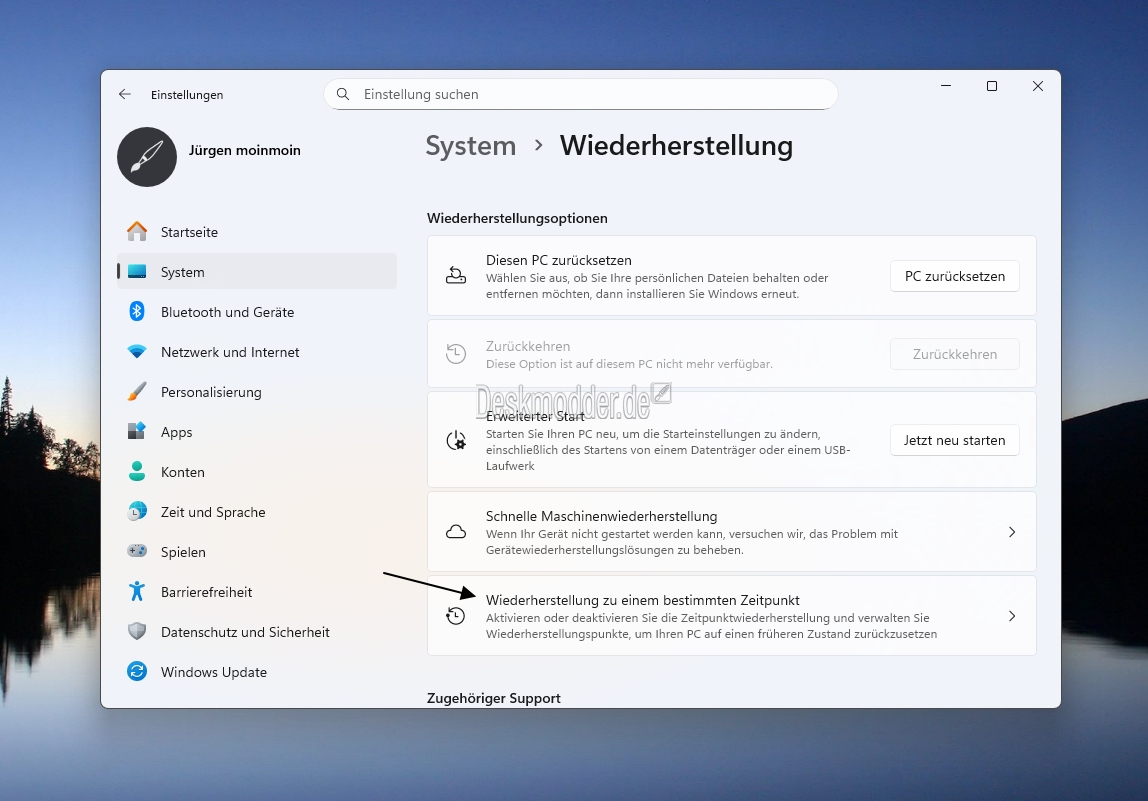
Task: Click the back arrow in Einstellungen header
Action: coord(125,94)
